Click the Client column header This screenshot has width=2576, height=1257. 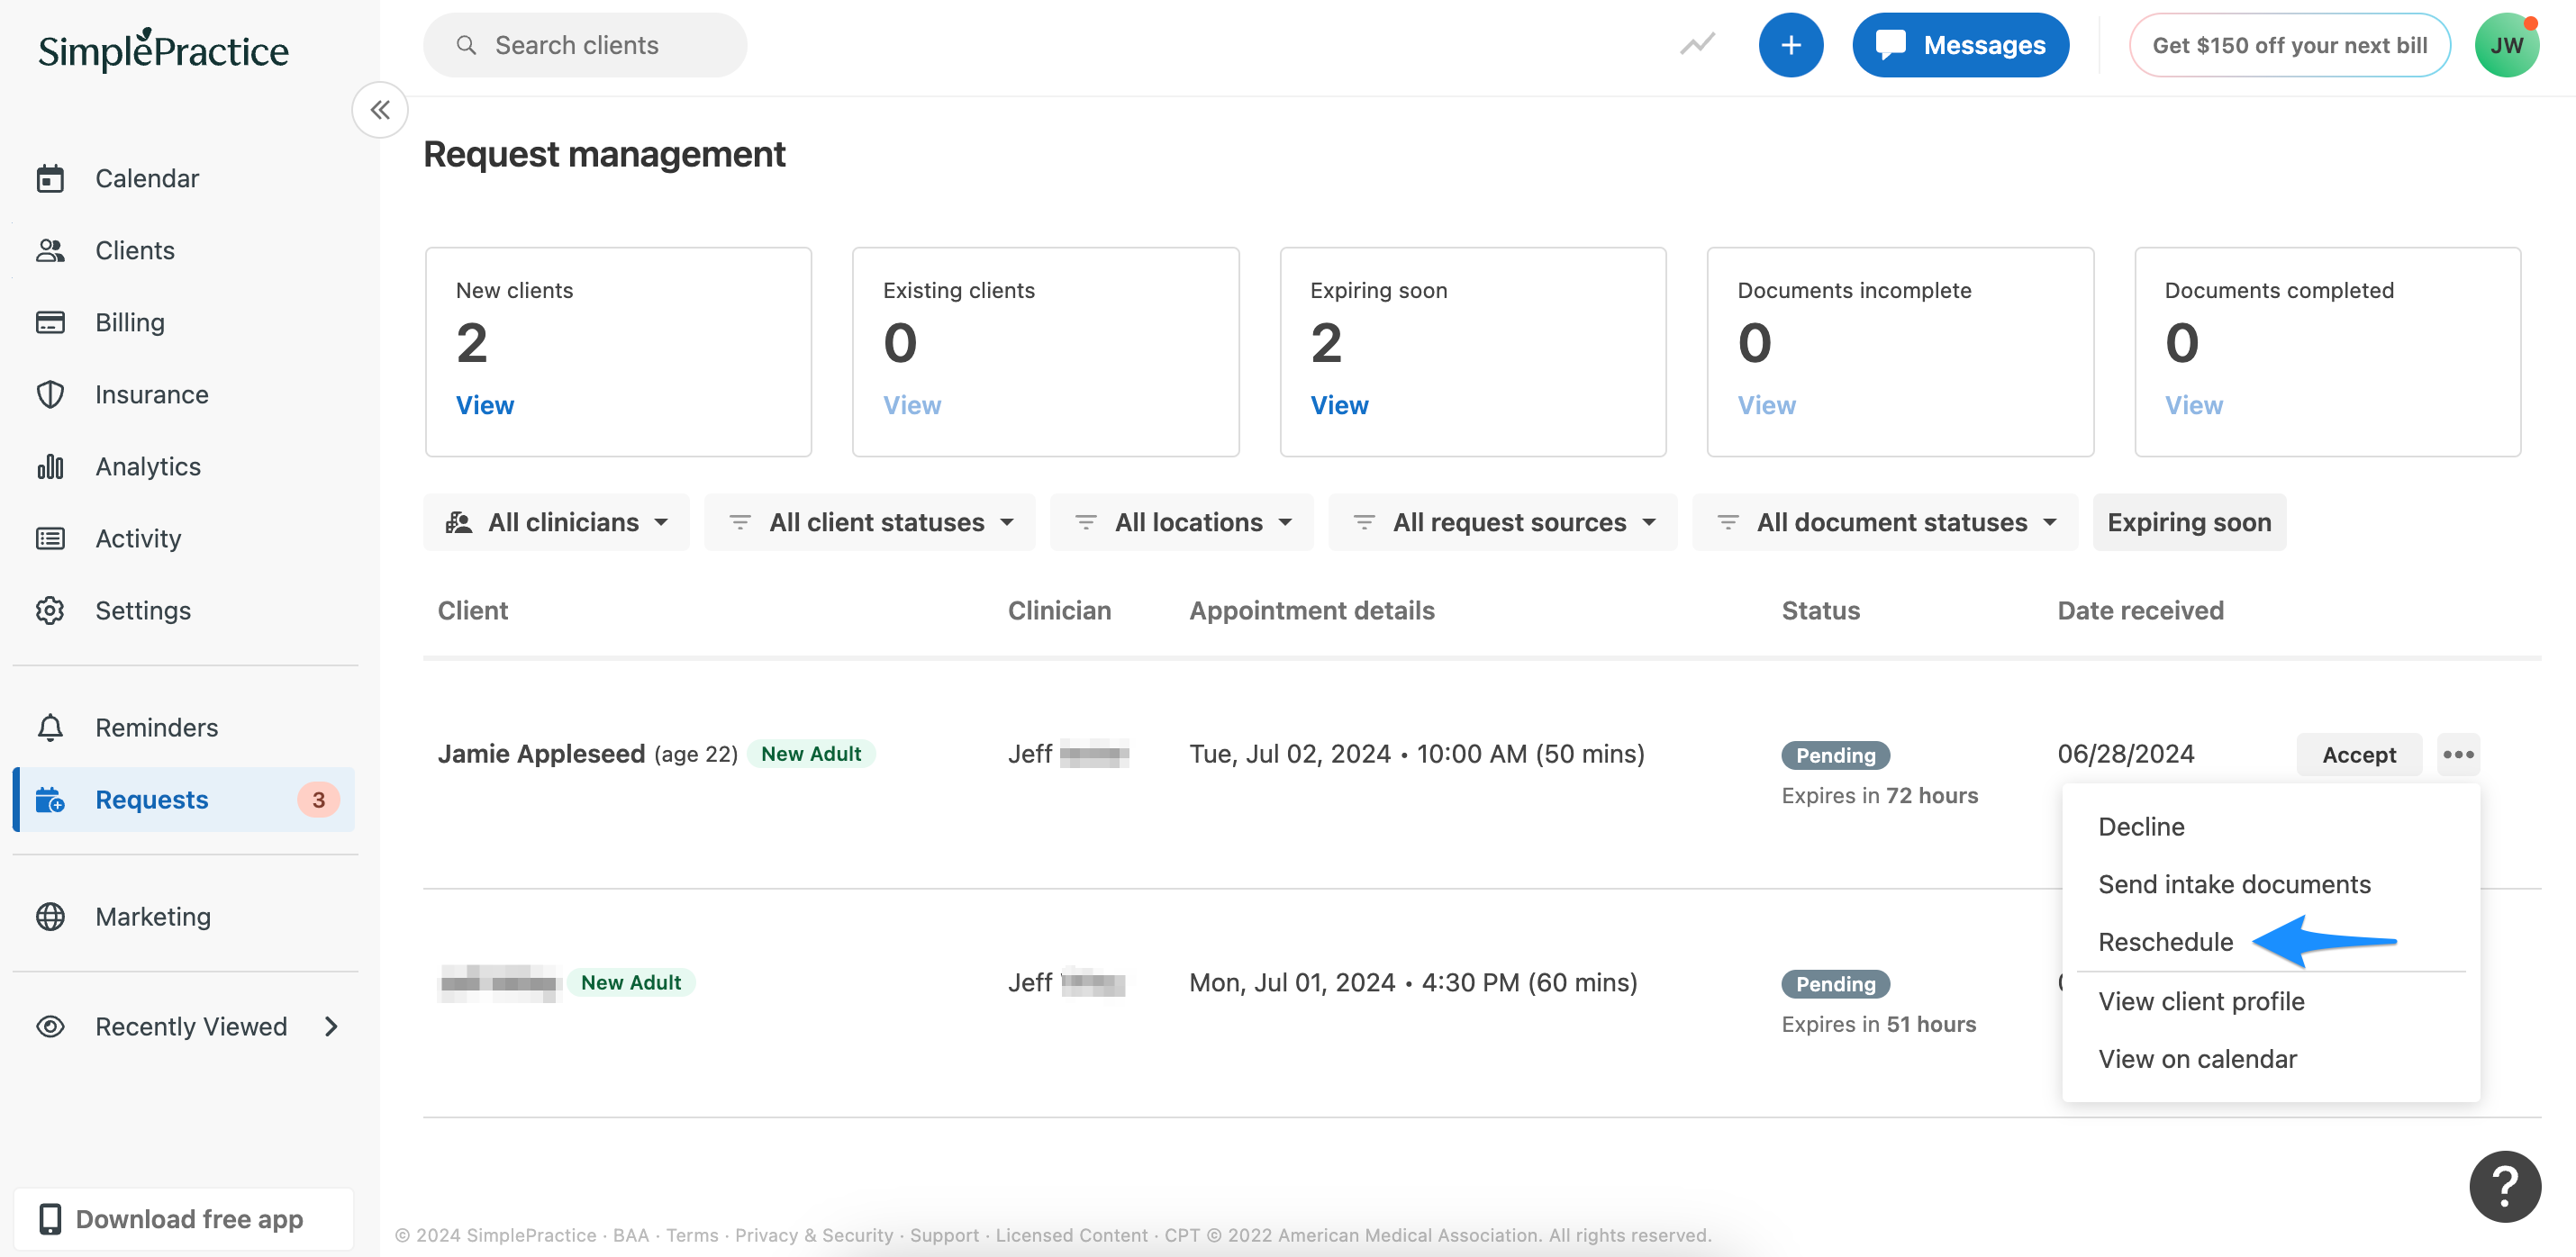[473, 610]
